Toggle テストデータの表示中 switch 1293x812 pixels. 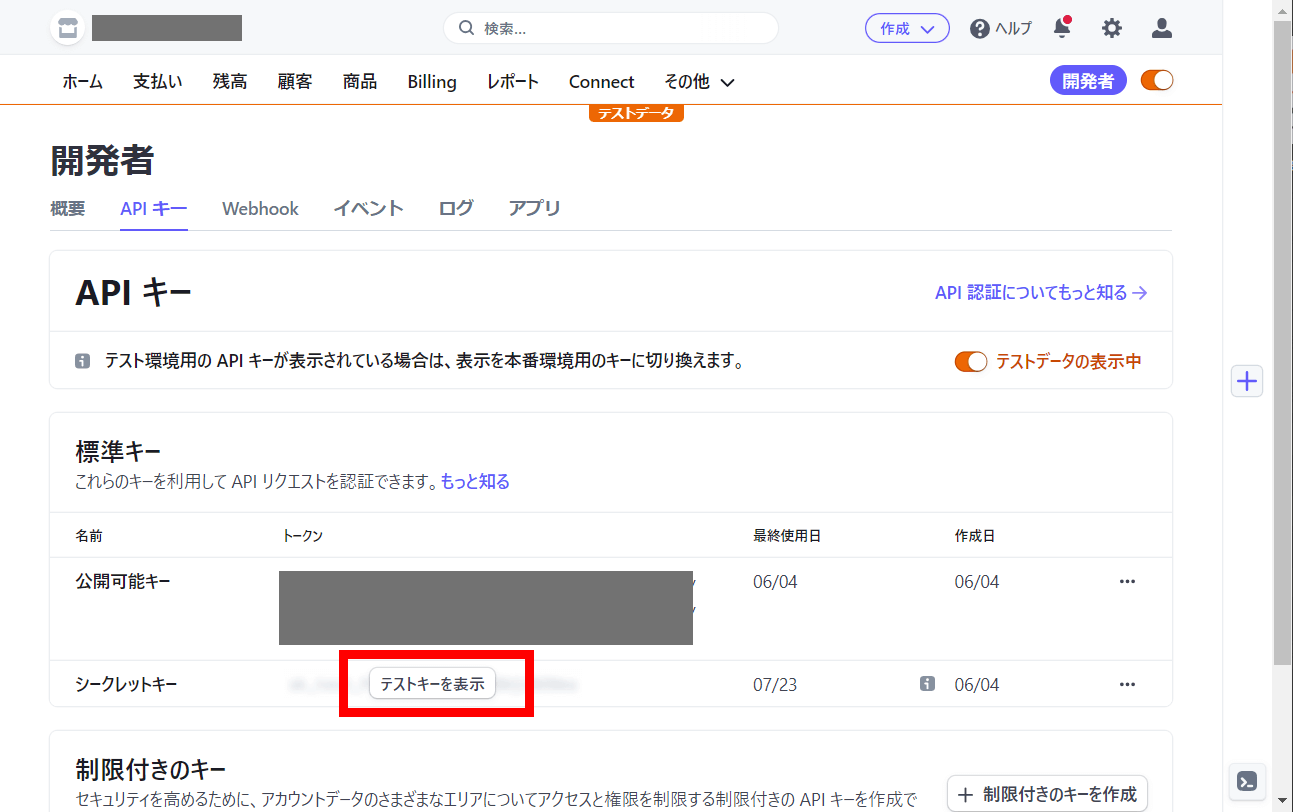point(971,361)
